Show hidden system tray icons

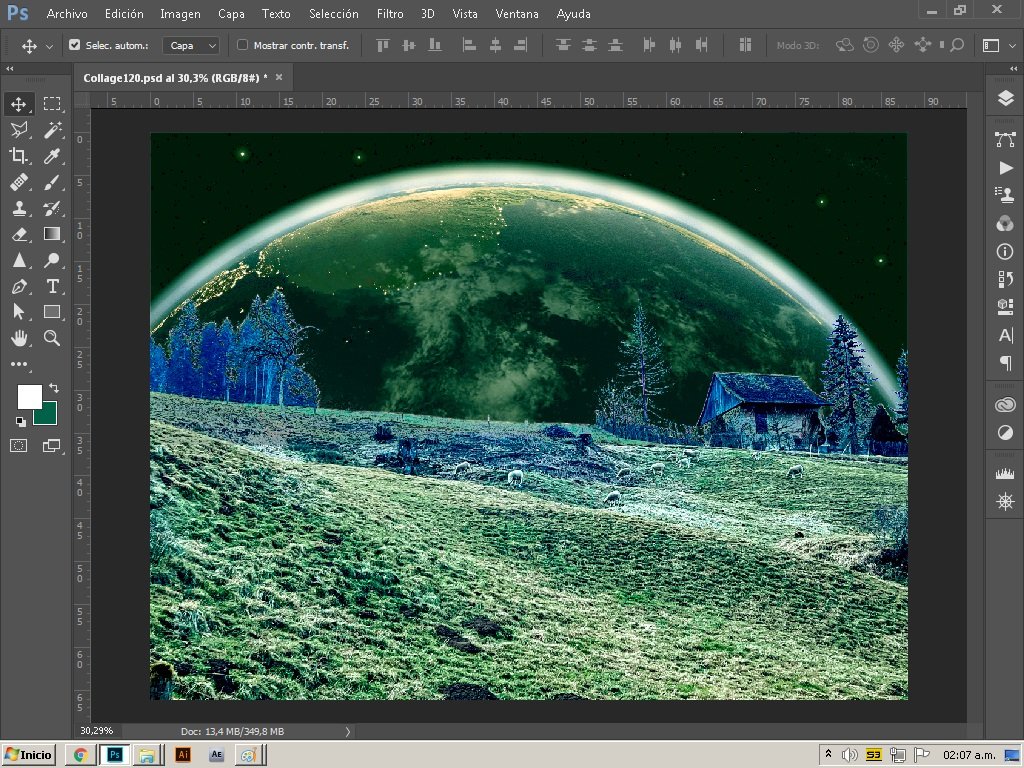click(828, 754)
